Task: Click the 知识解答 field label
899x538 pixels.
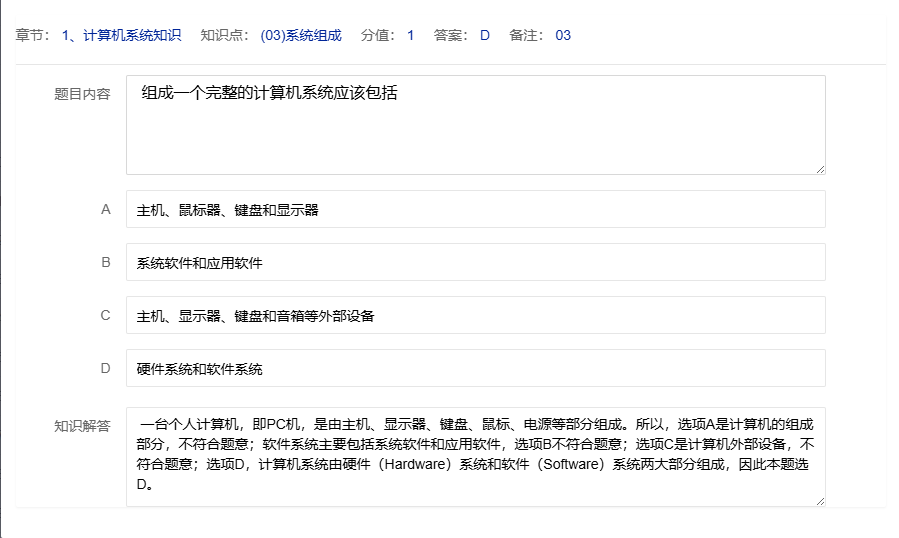Action: pos(82,425)
